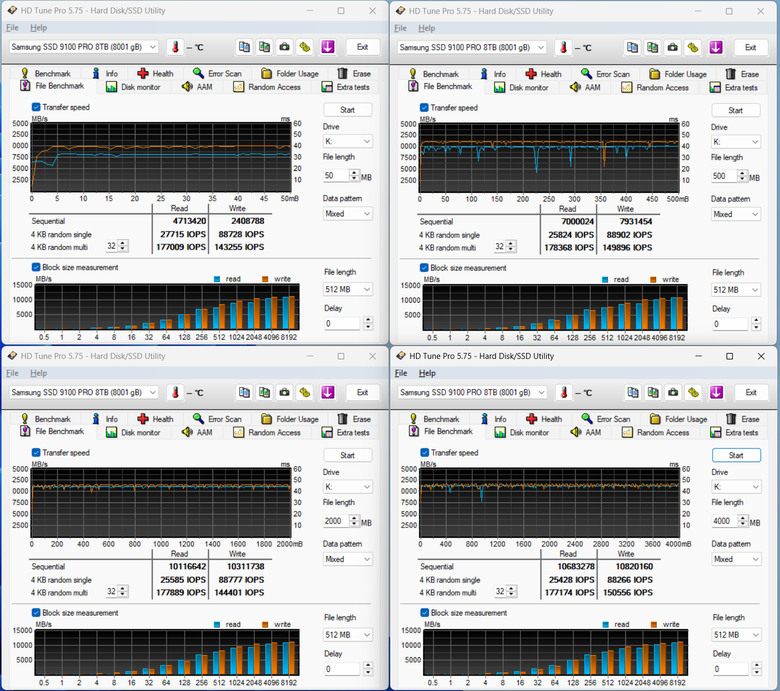780x691 pixels.
Task: Click the copy-screenshot icon in the 500 MB window
Action: [653, 47]
